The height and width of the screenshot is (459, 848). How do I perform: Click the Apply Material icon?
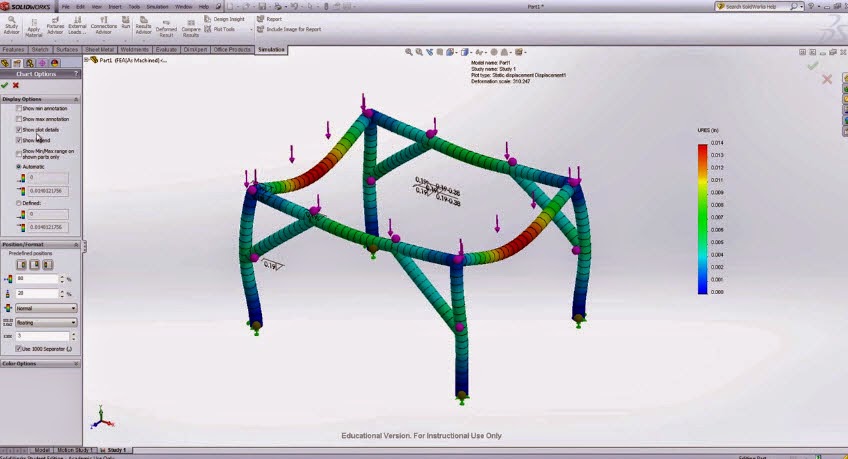pyautogui.click(x=34, y=27)
